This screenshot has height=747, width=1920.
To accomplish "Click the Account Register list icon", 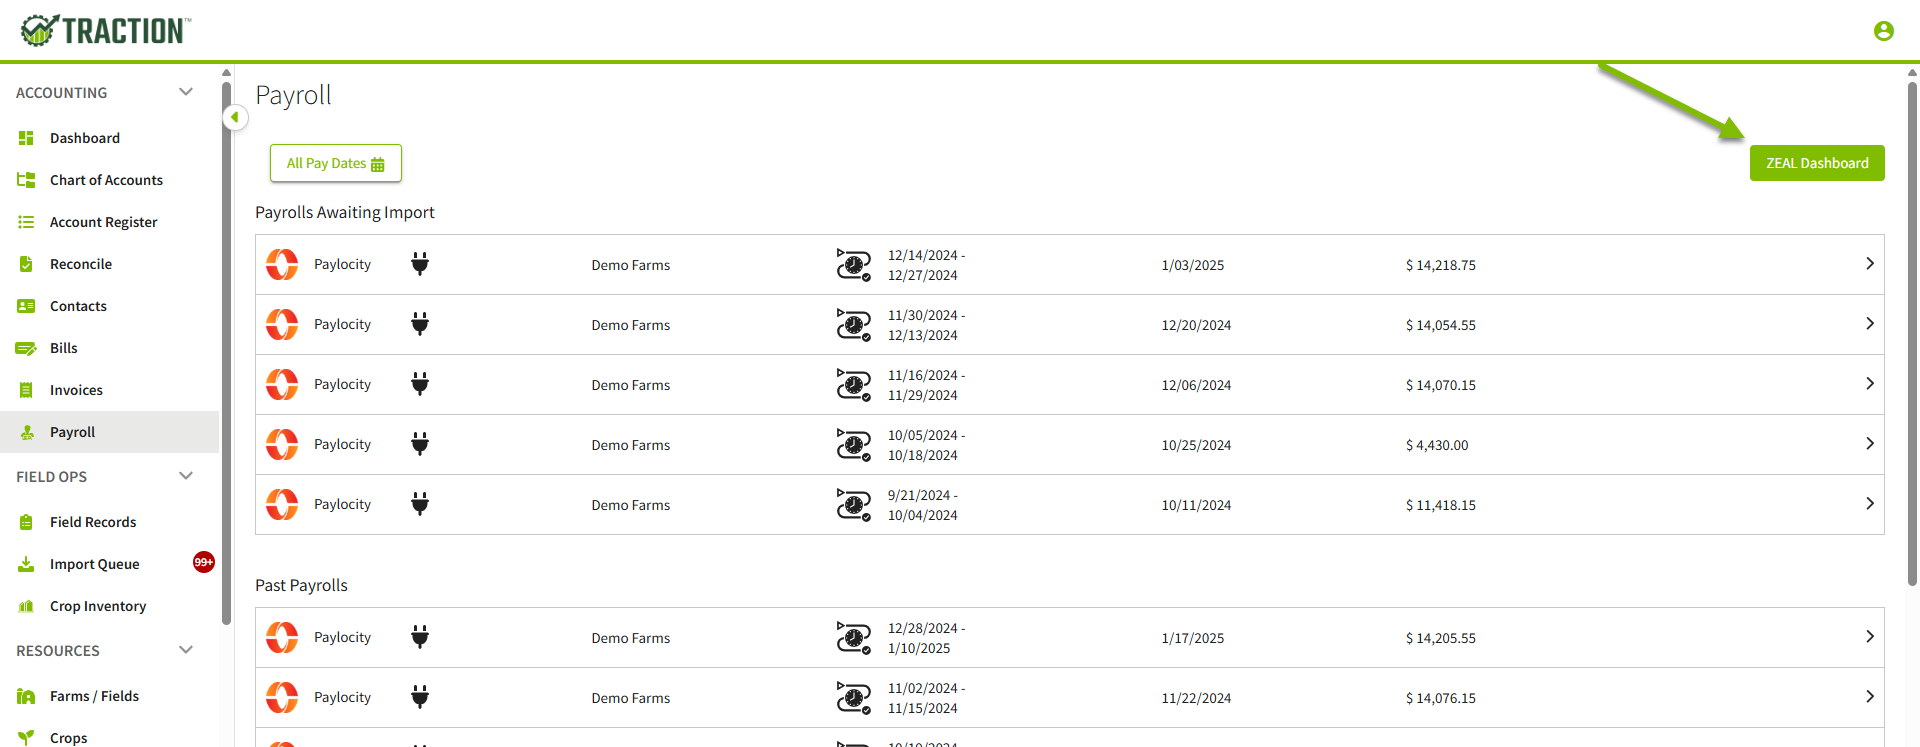I will (x=26, y=222).
